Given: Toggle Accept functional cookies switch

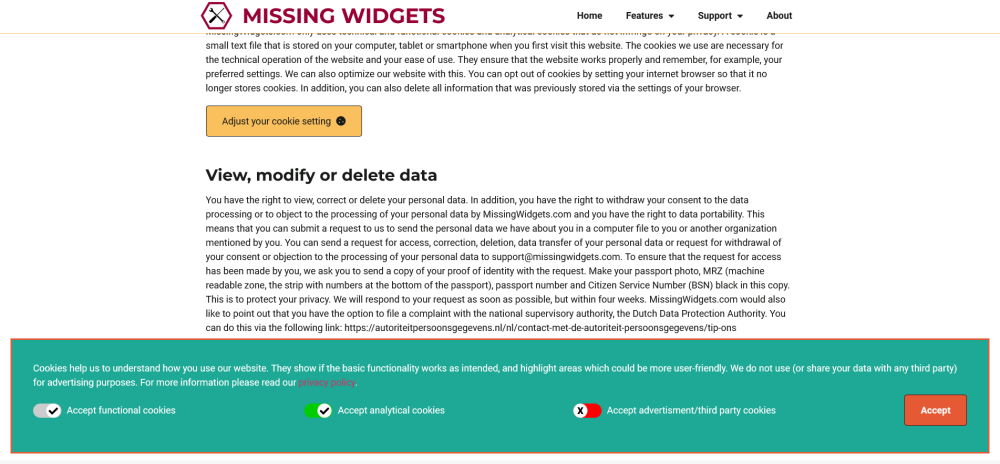Looking at the screenshot, I should tap(47, 410).
